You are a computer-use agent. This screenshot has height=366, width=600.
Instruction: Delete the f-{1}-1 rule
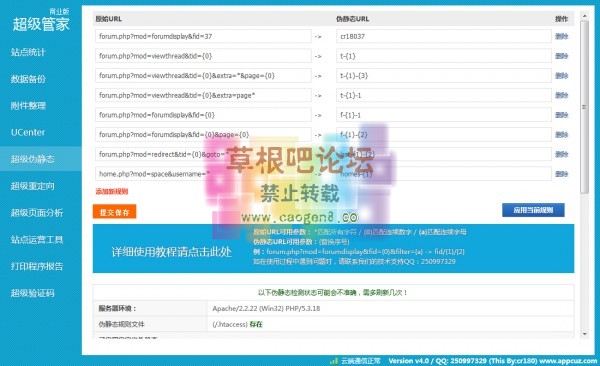561,115
